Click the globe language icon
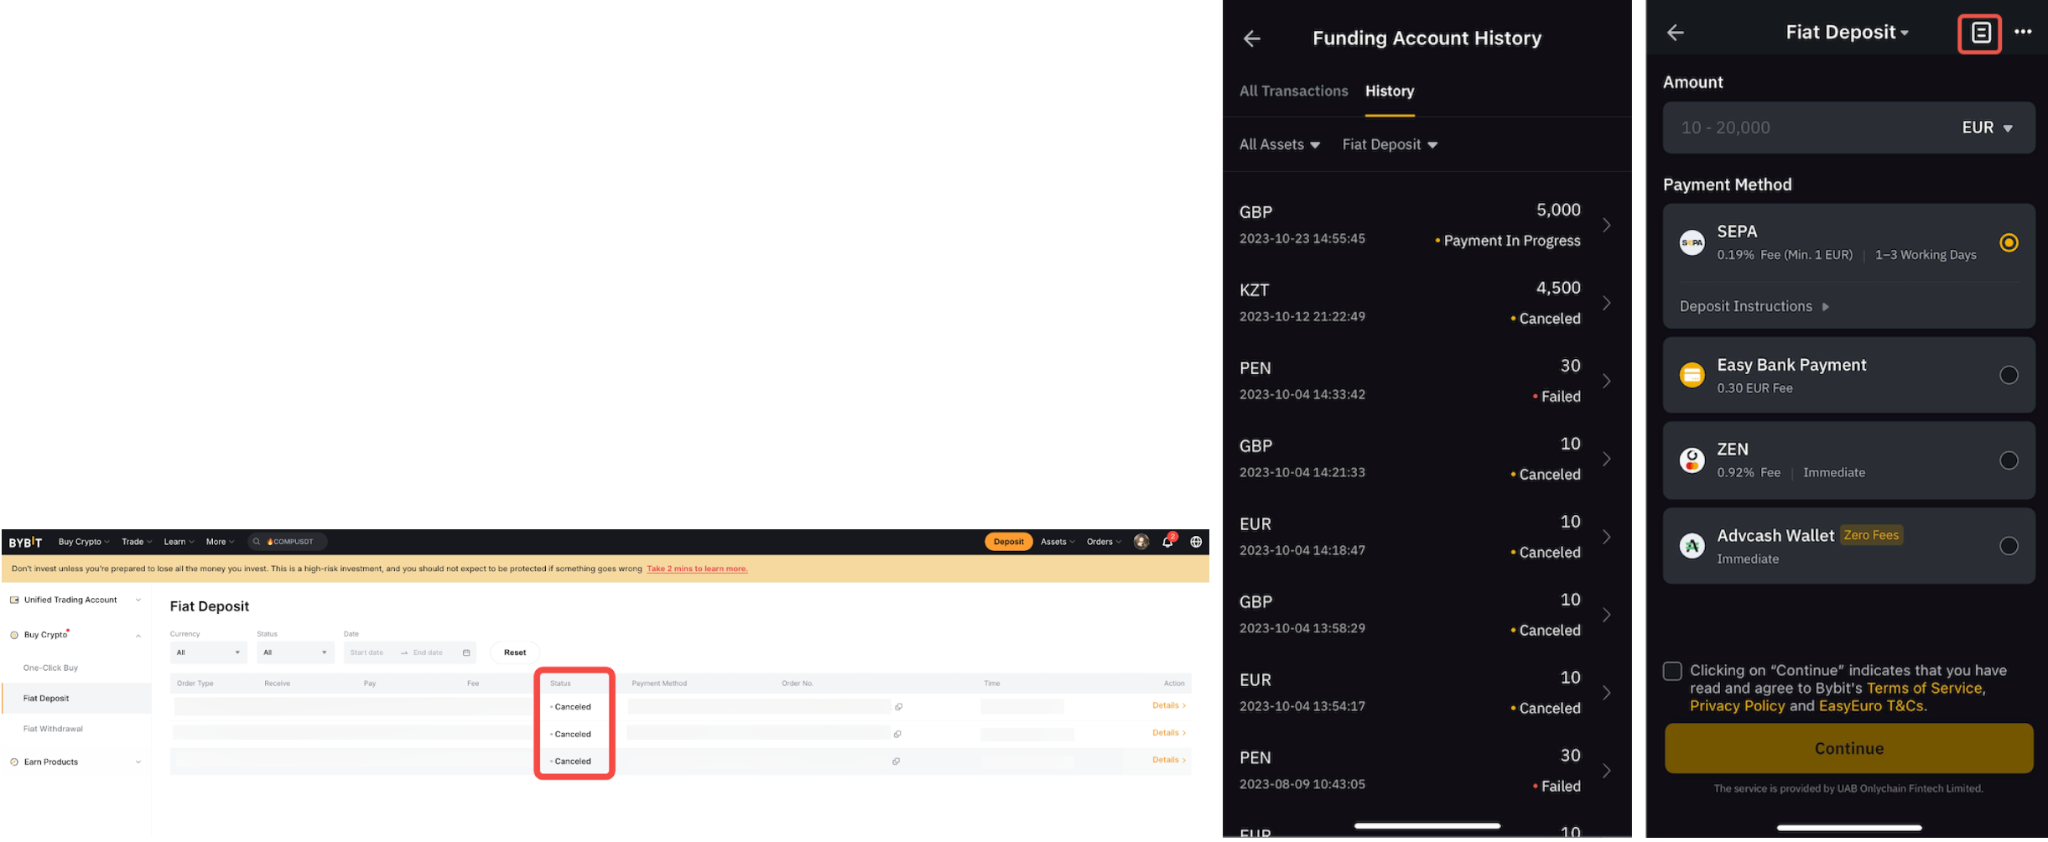Viewport: 2048px width, 842px height. (x=1196, y=542)
